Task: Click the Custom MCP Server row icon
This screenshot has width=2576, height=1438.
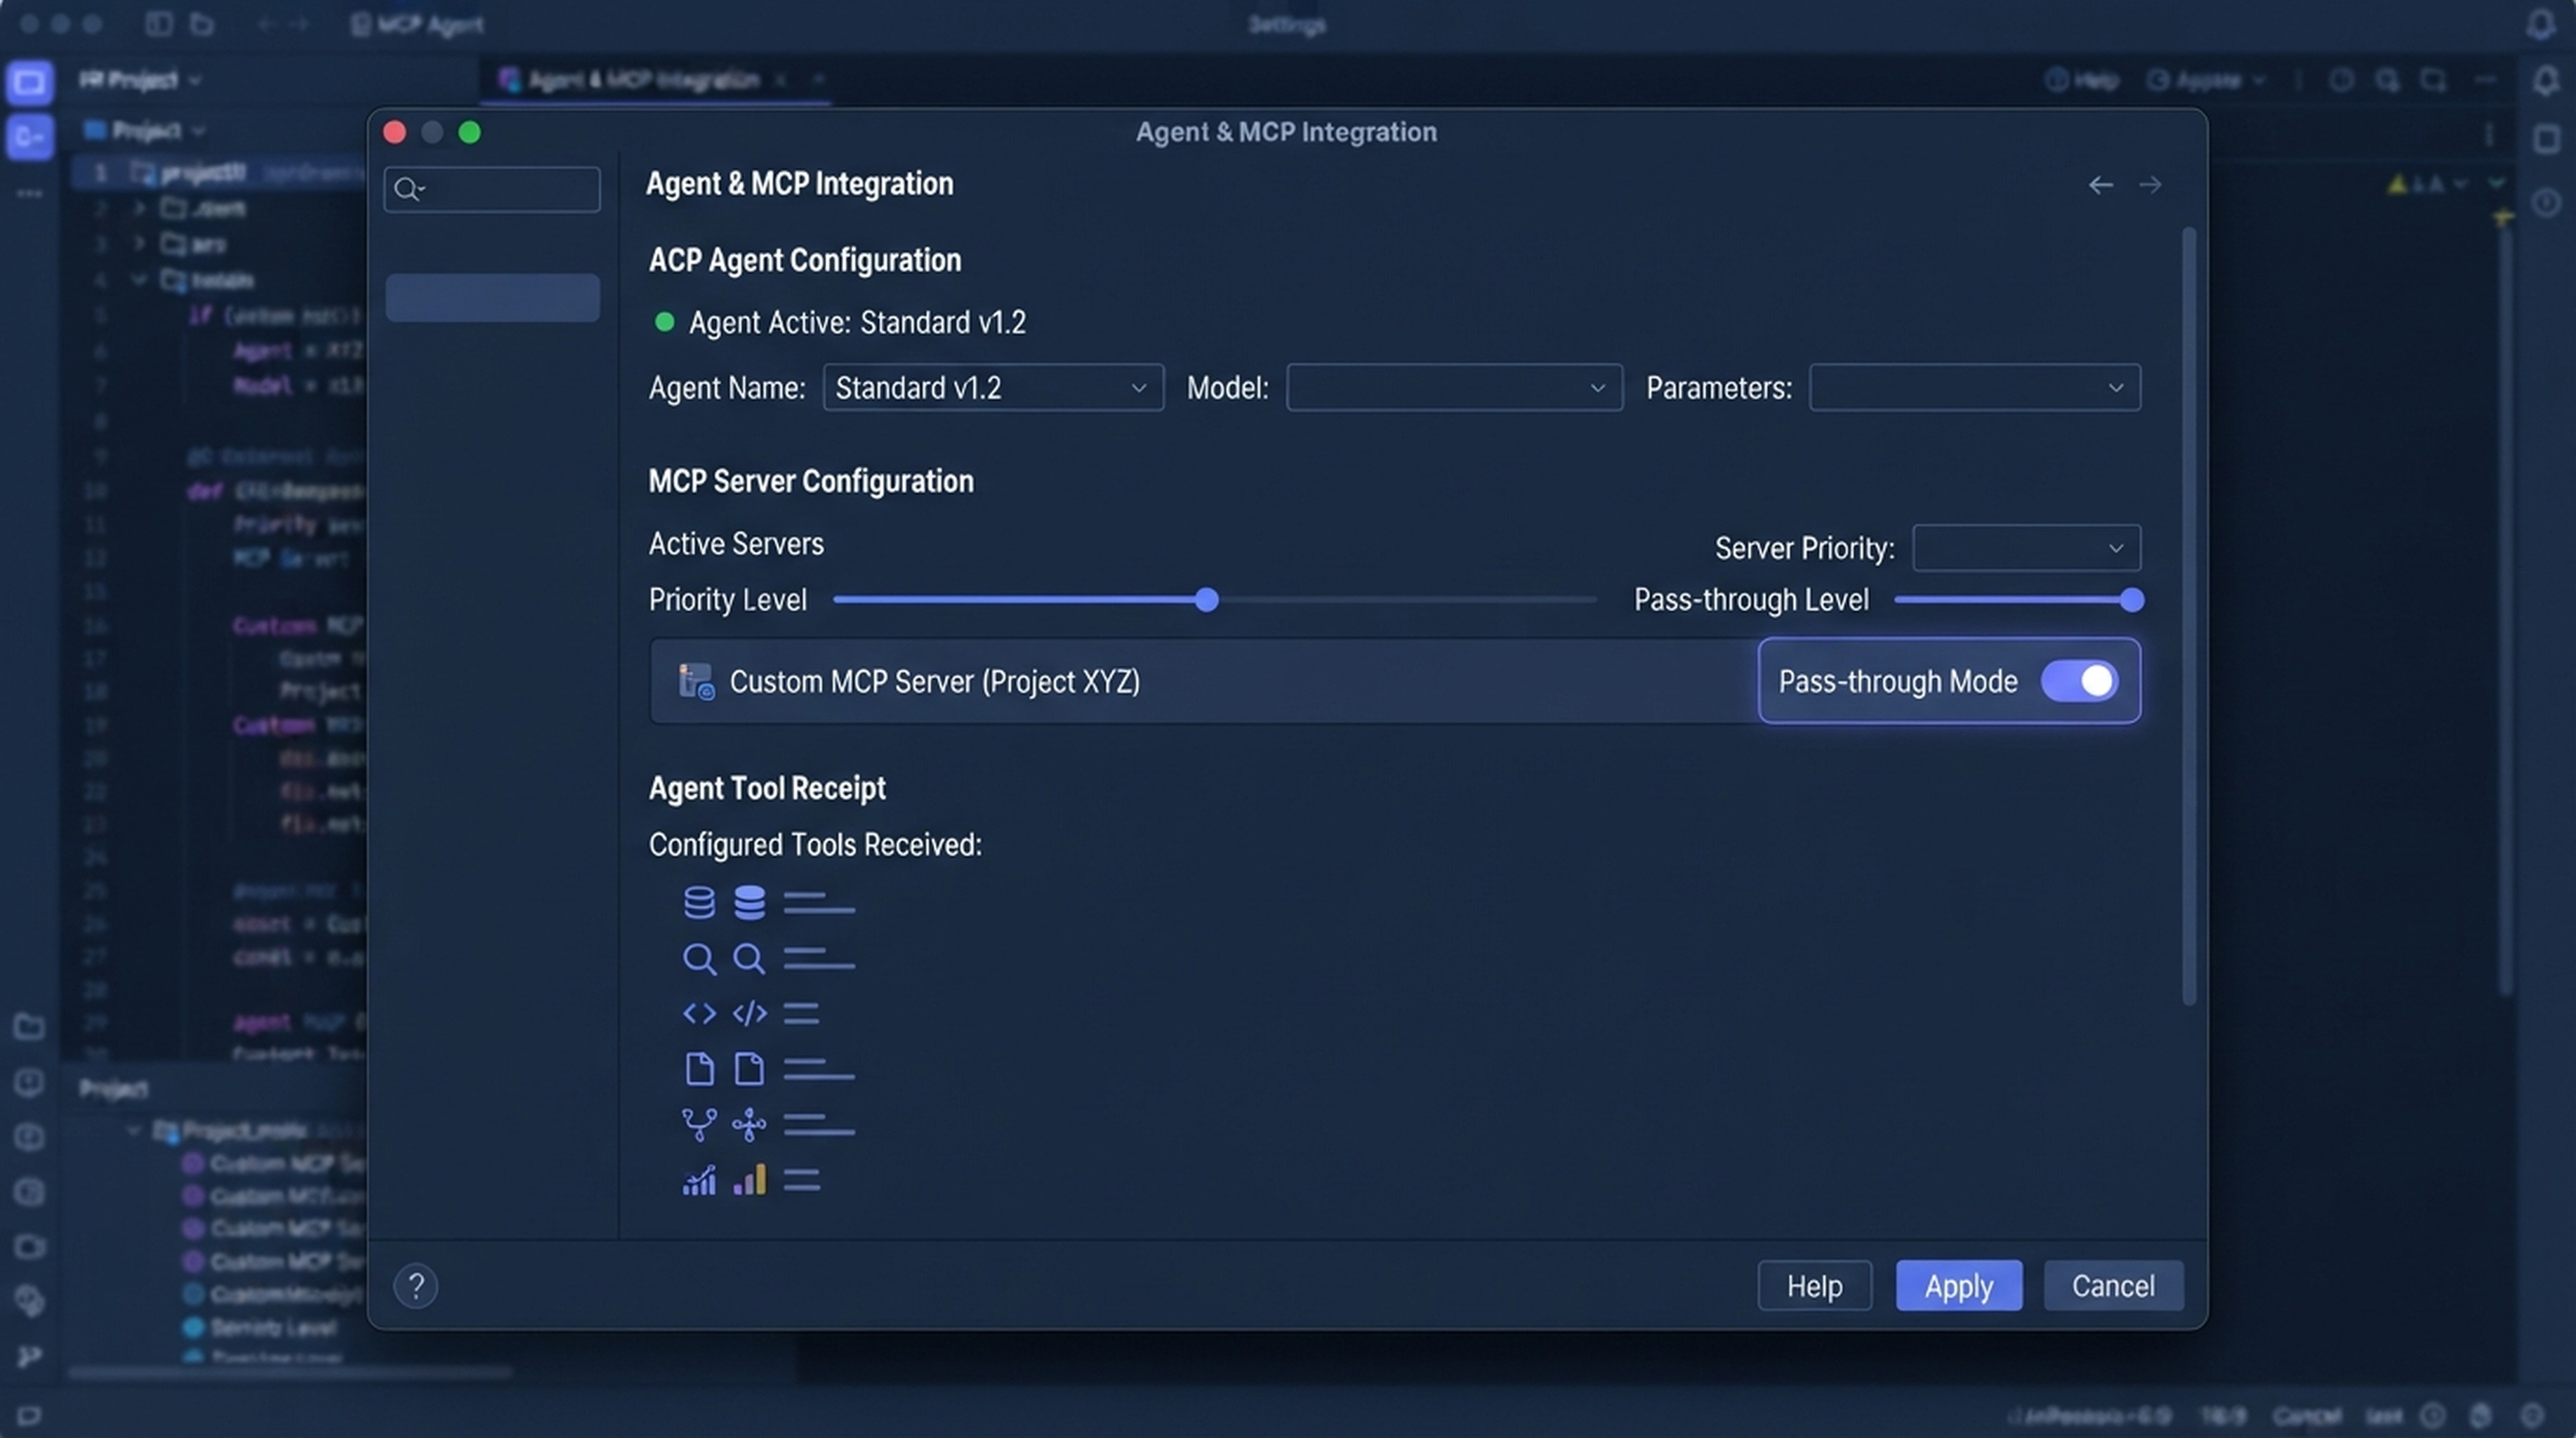Action: 696,682
